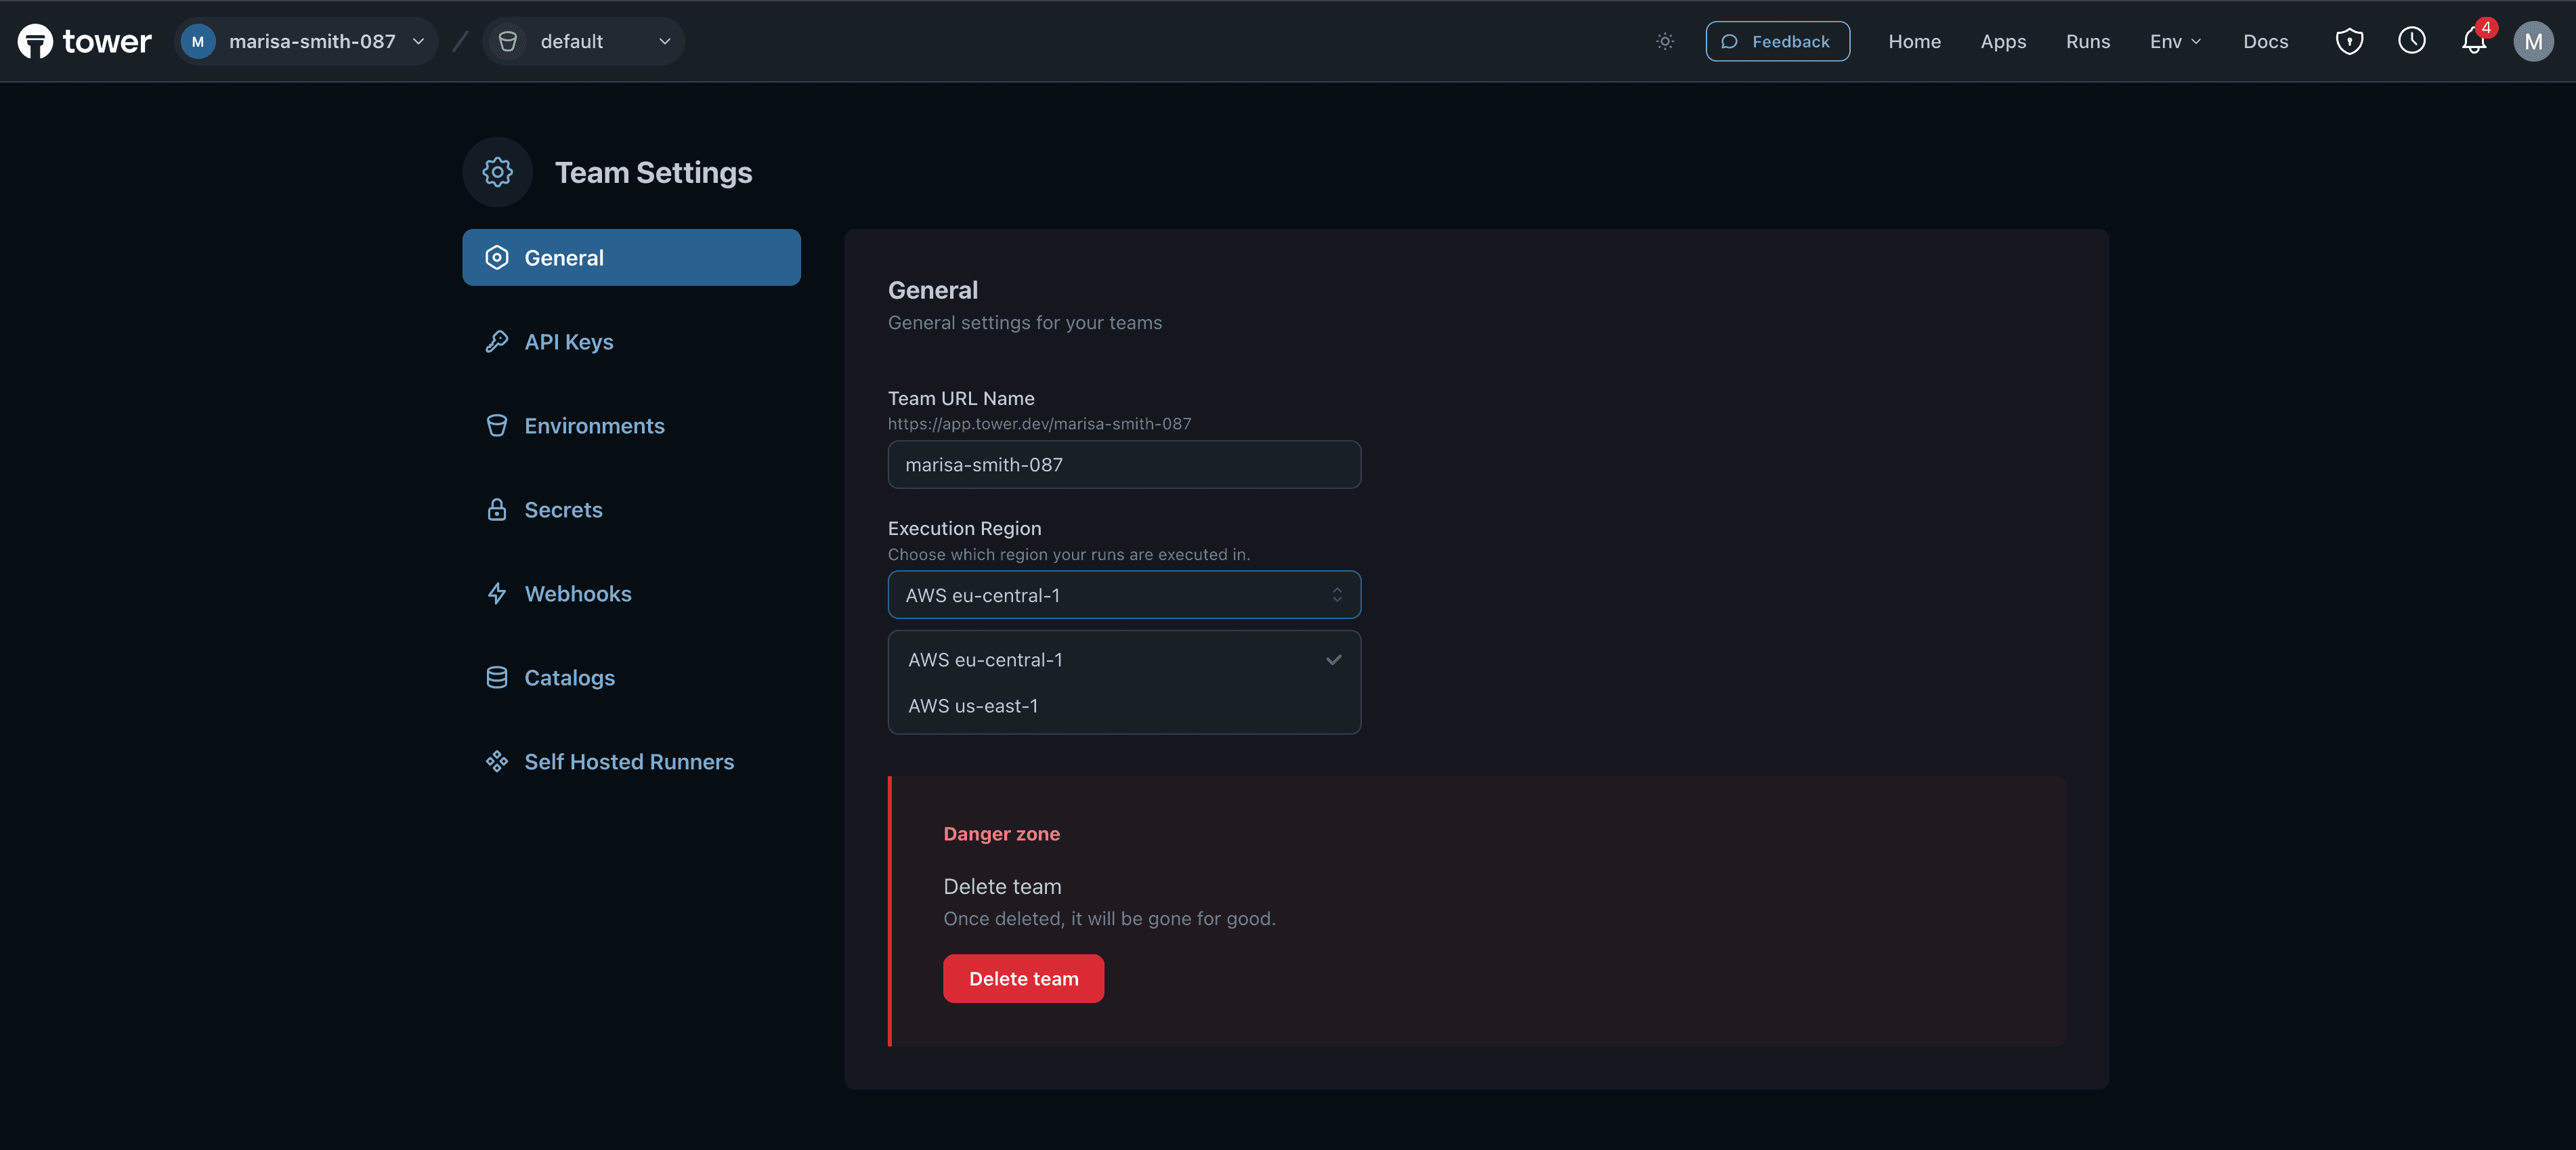Expand the default environment selector
Viewport: 2576px width, 1150px height.
coord(584,41)
